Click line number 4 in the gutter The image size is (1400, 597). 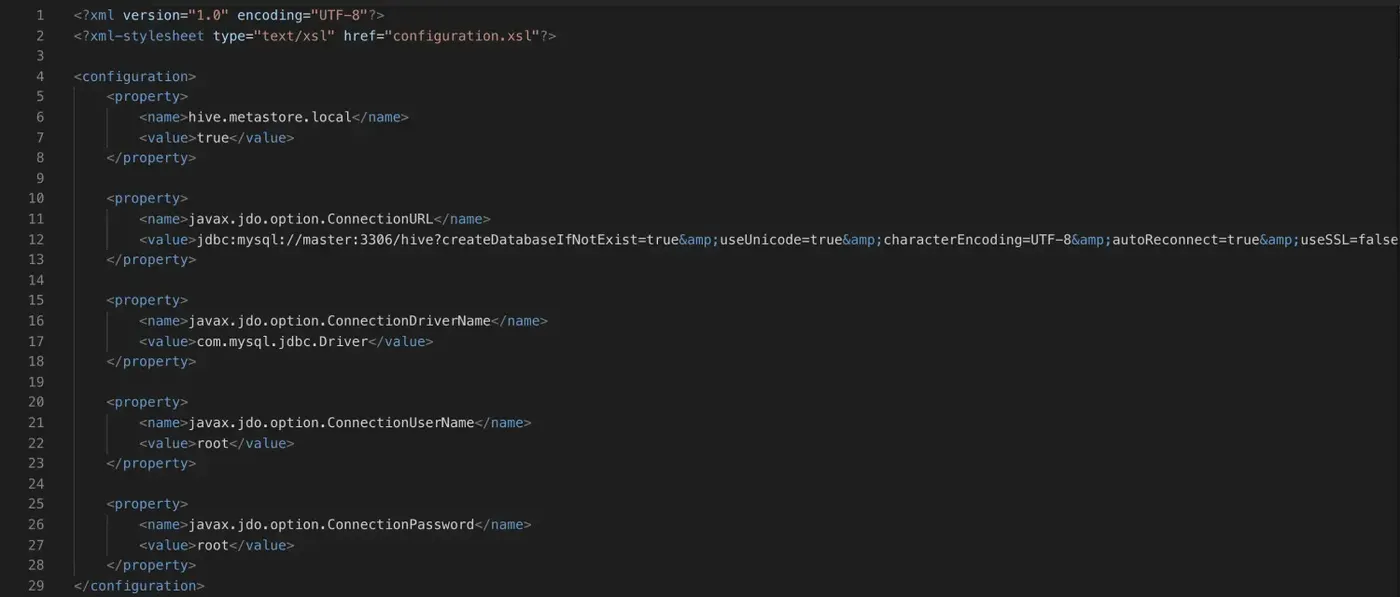click(x=39, y=76)
